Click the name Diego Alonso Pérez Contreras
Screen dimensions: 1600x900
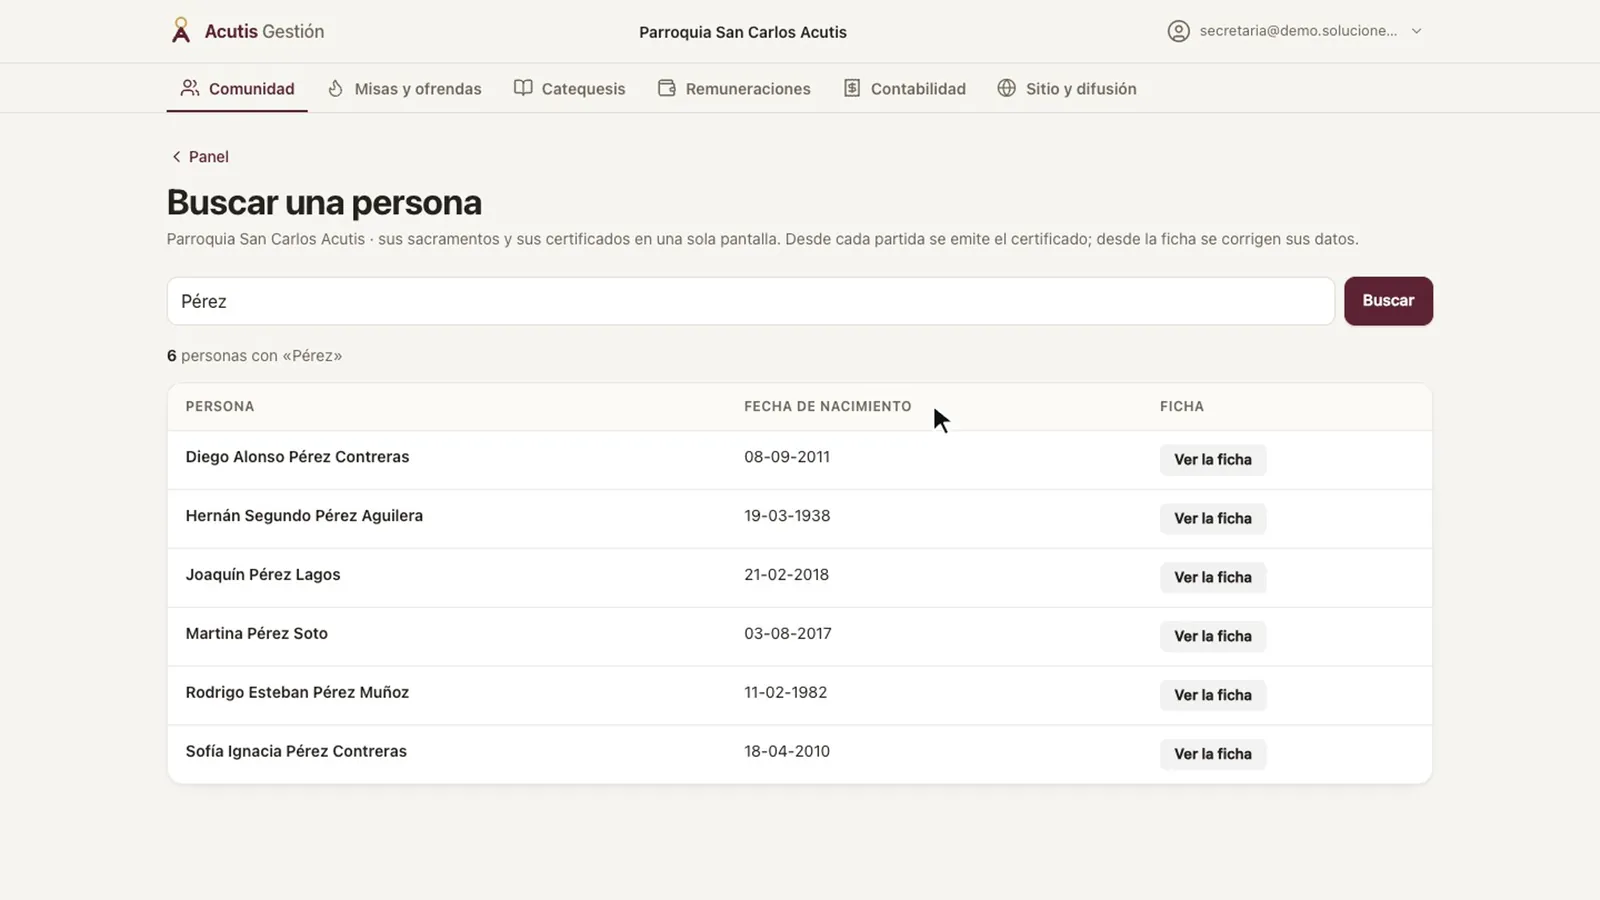[297, 457]
